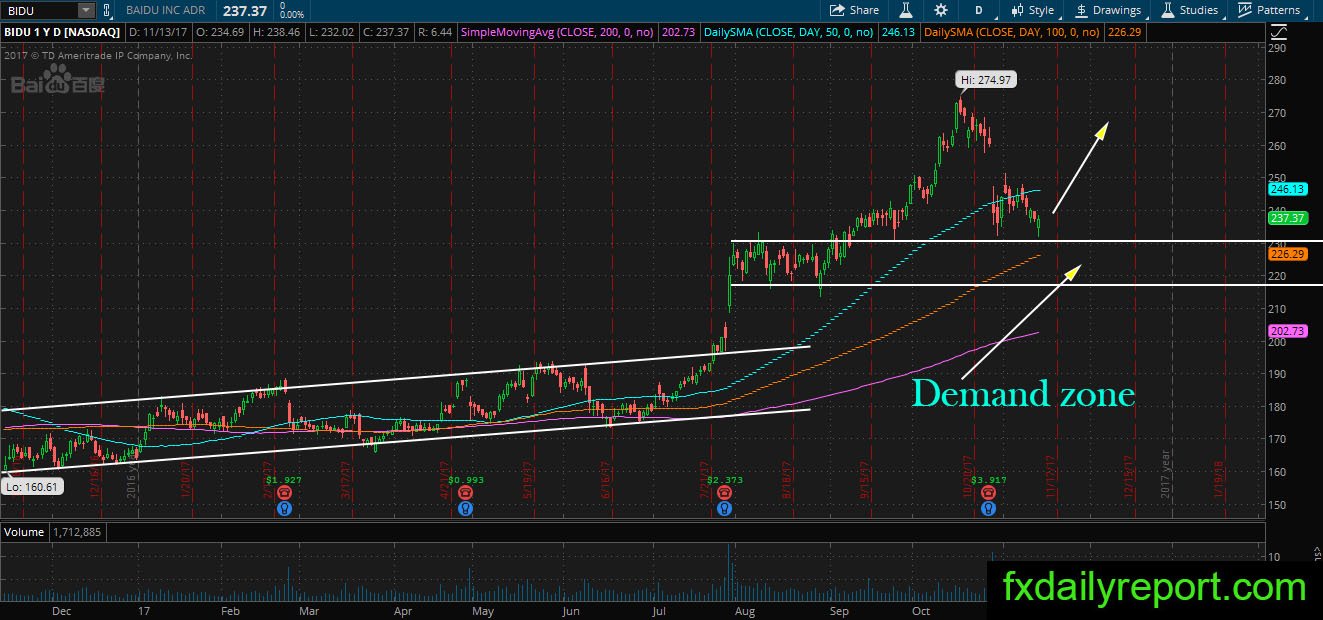Viewport: 1323px width, 620px height.
Task: Click the 226.29 study value in header
Action: point(1126,32)
